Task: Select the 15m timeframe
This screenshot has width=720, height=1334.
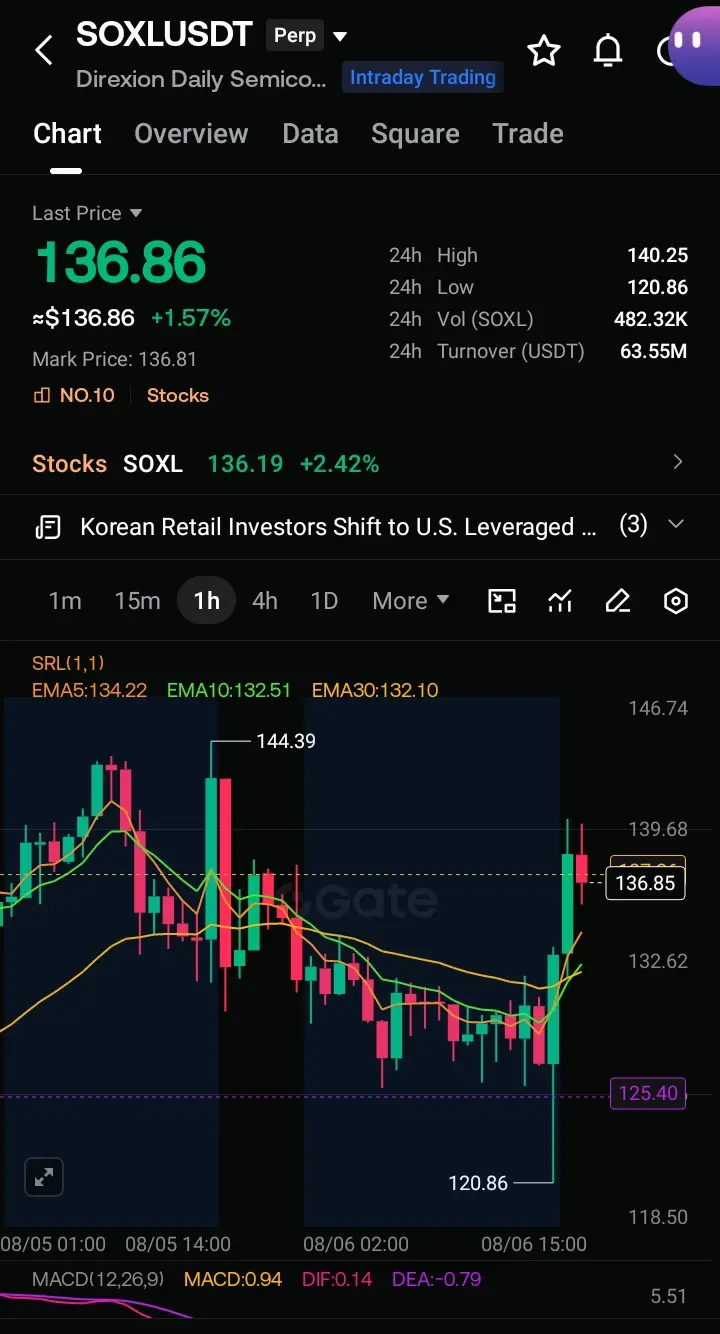Action: (x=137, y=601)
